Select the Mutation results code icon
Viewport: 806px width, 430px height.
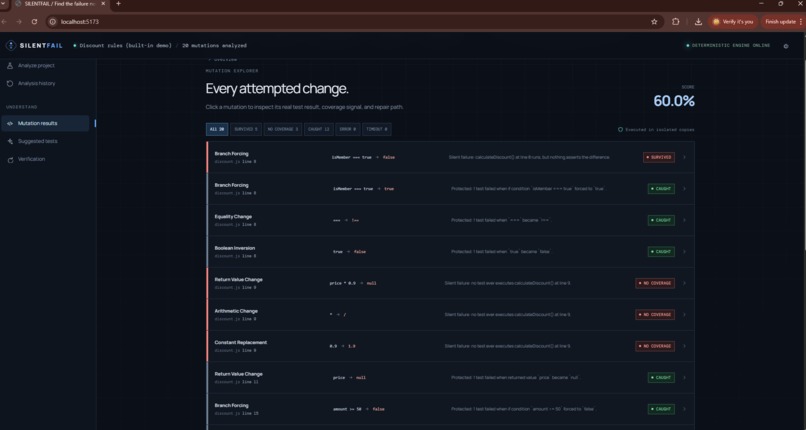(x=10, y=123)
